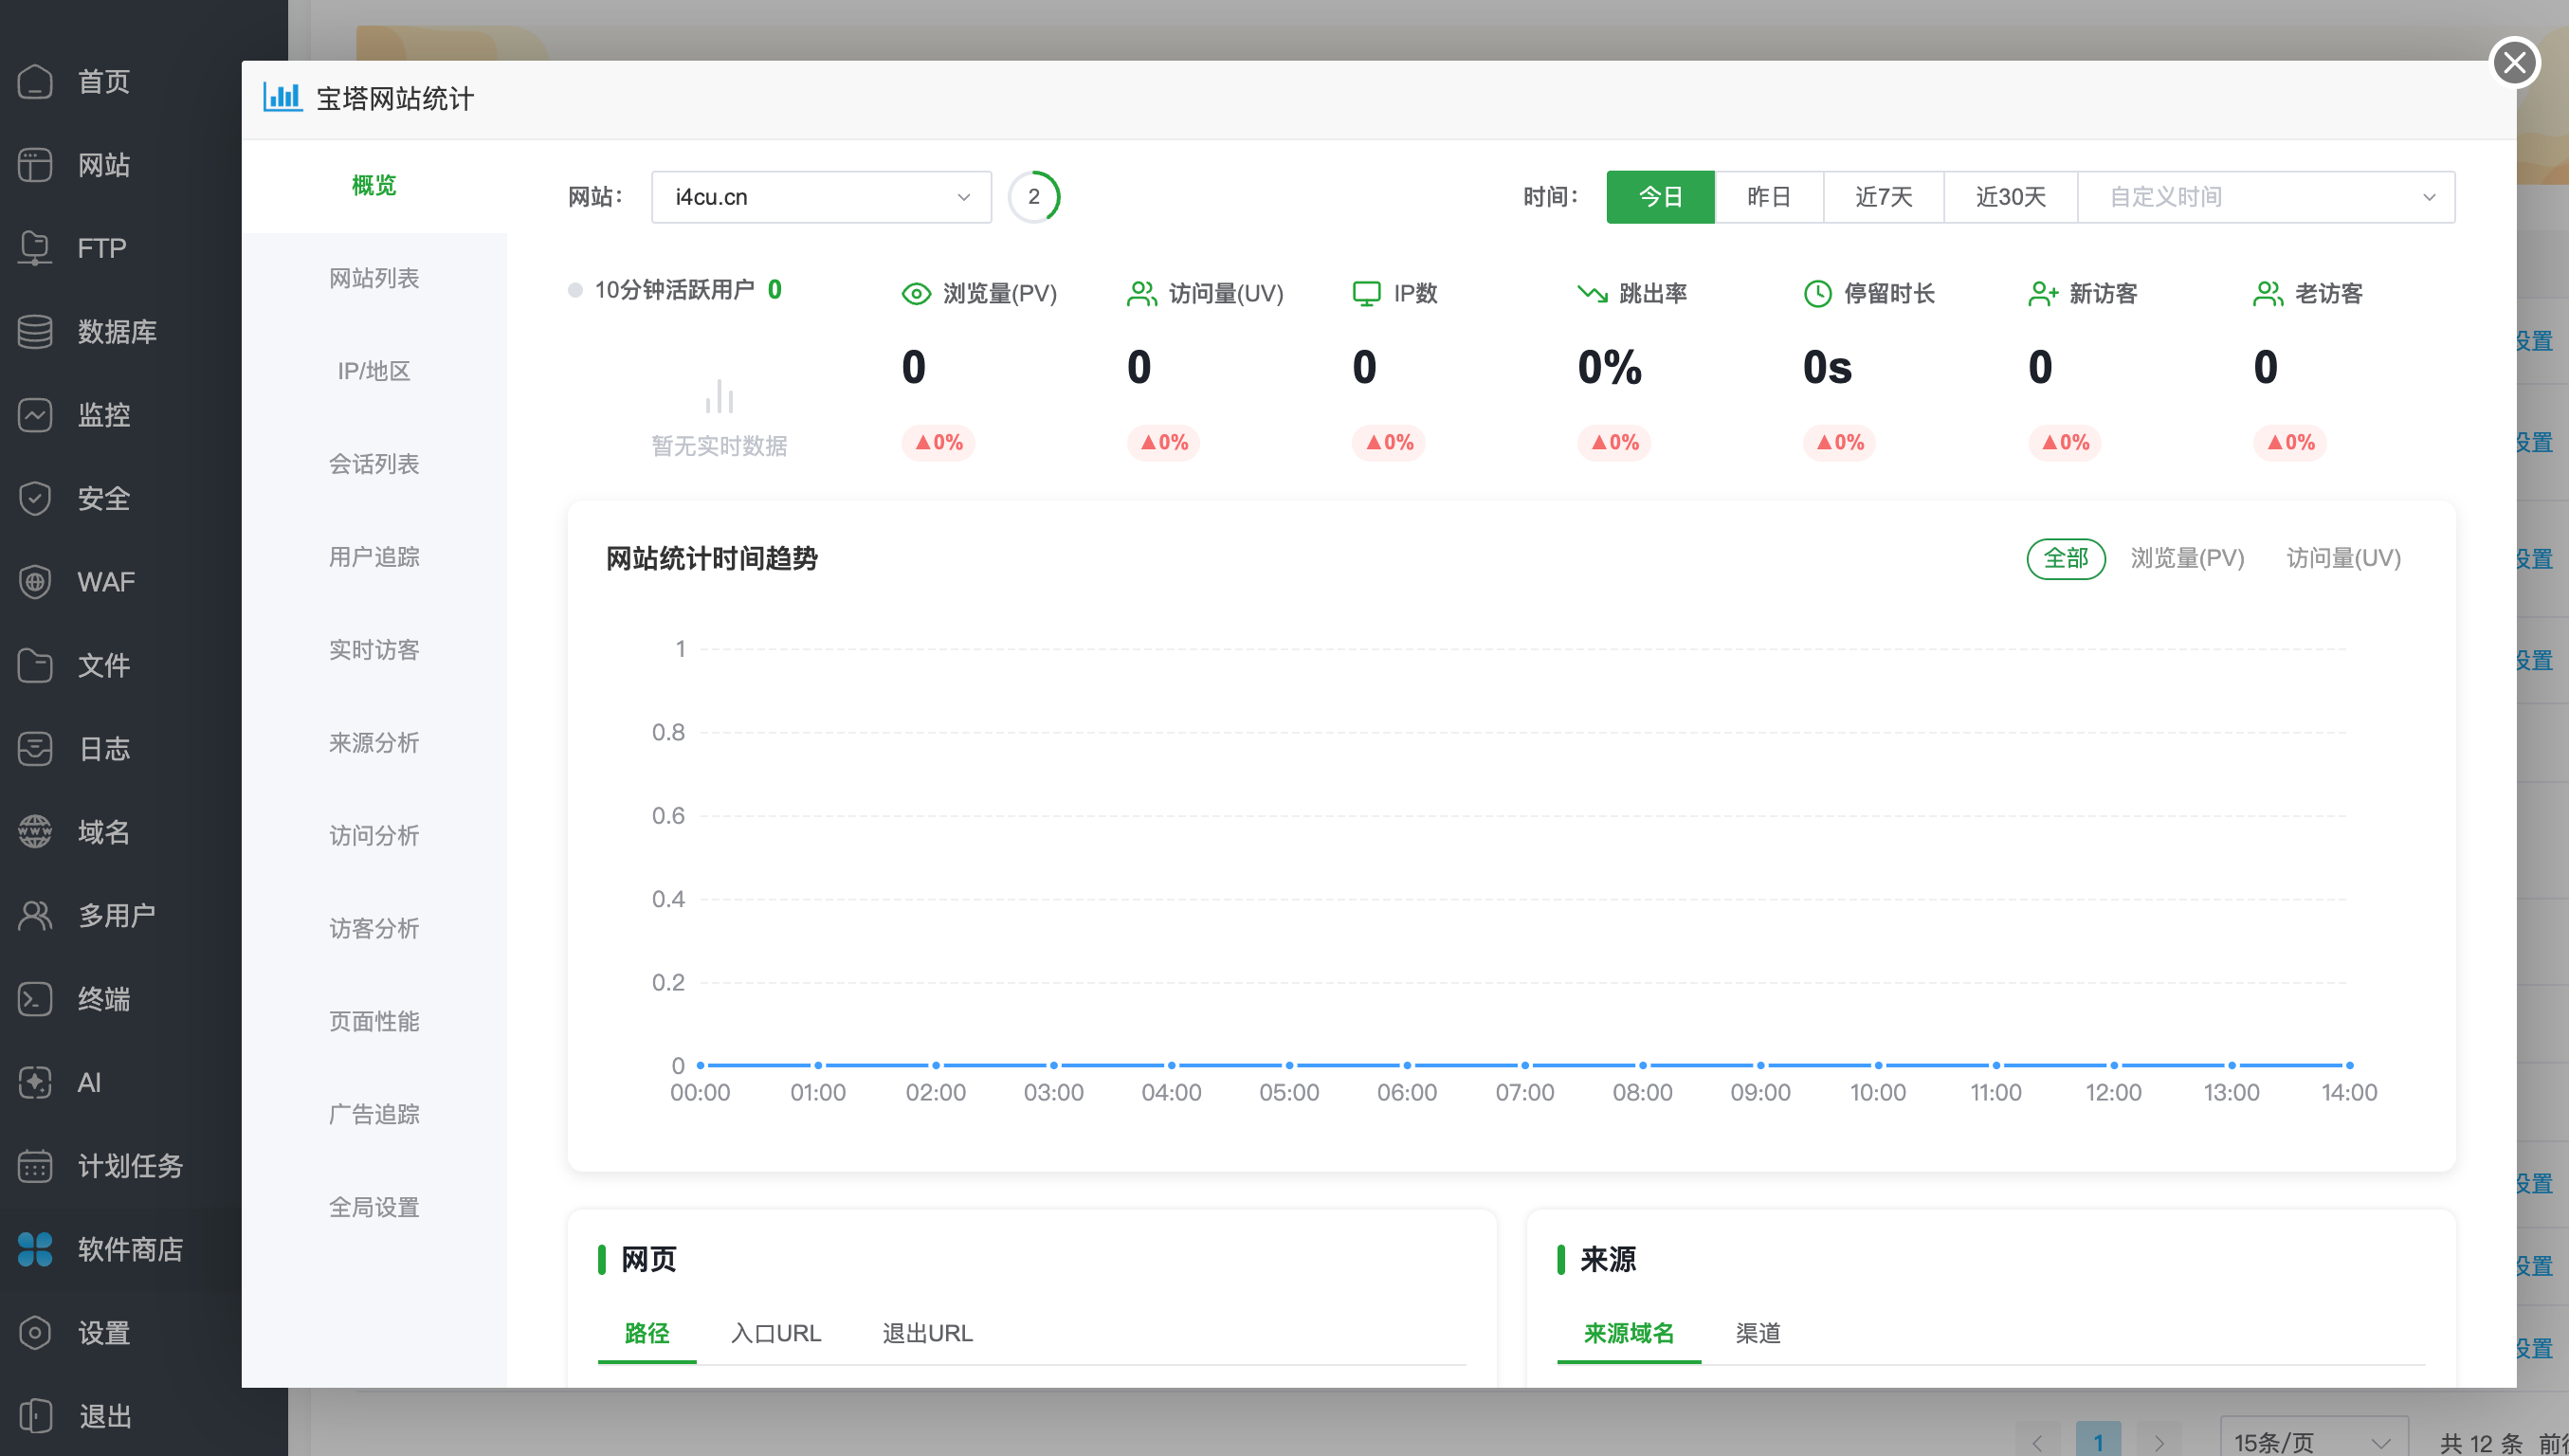Switch to 退出URL tab

tap(927, 1333)
